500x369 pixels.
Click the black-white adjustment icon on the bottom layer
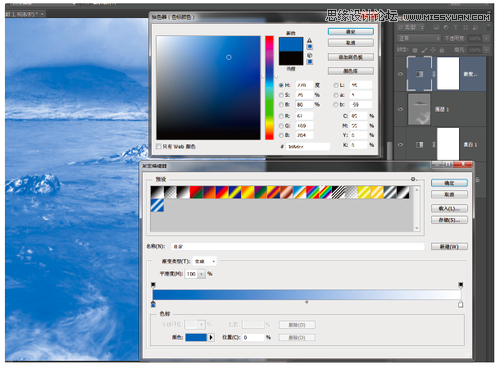pos(420,145)
